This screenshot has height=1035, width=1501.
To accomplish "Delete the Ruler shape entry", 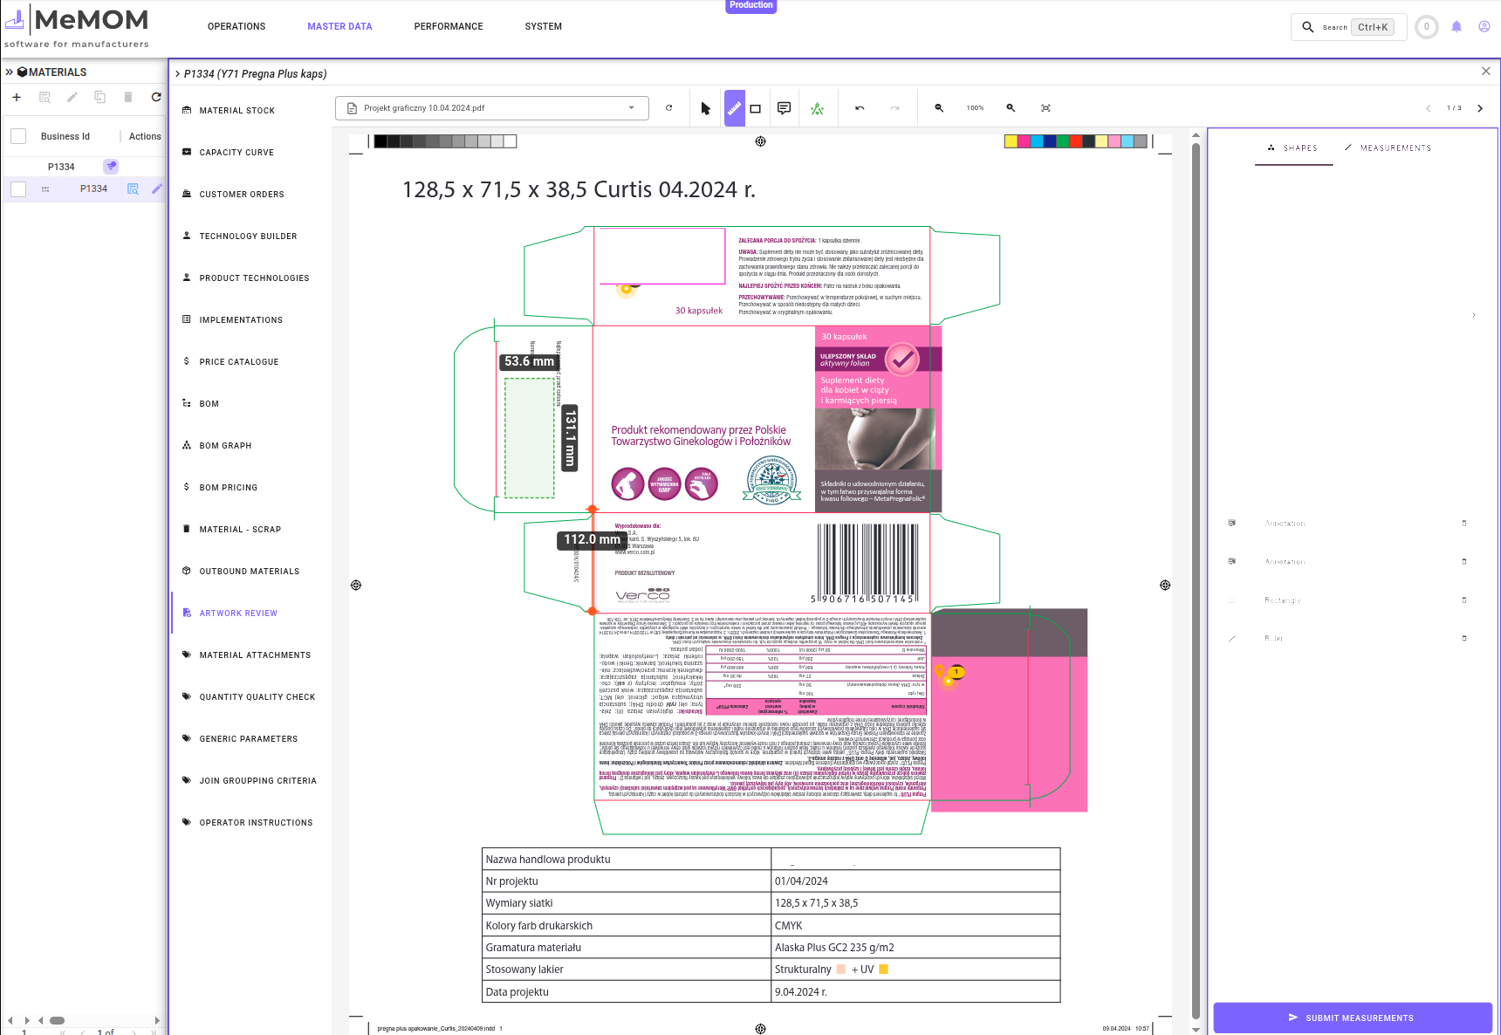I will (x=1464, y=638).
